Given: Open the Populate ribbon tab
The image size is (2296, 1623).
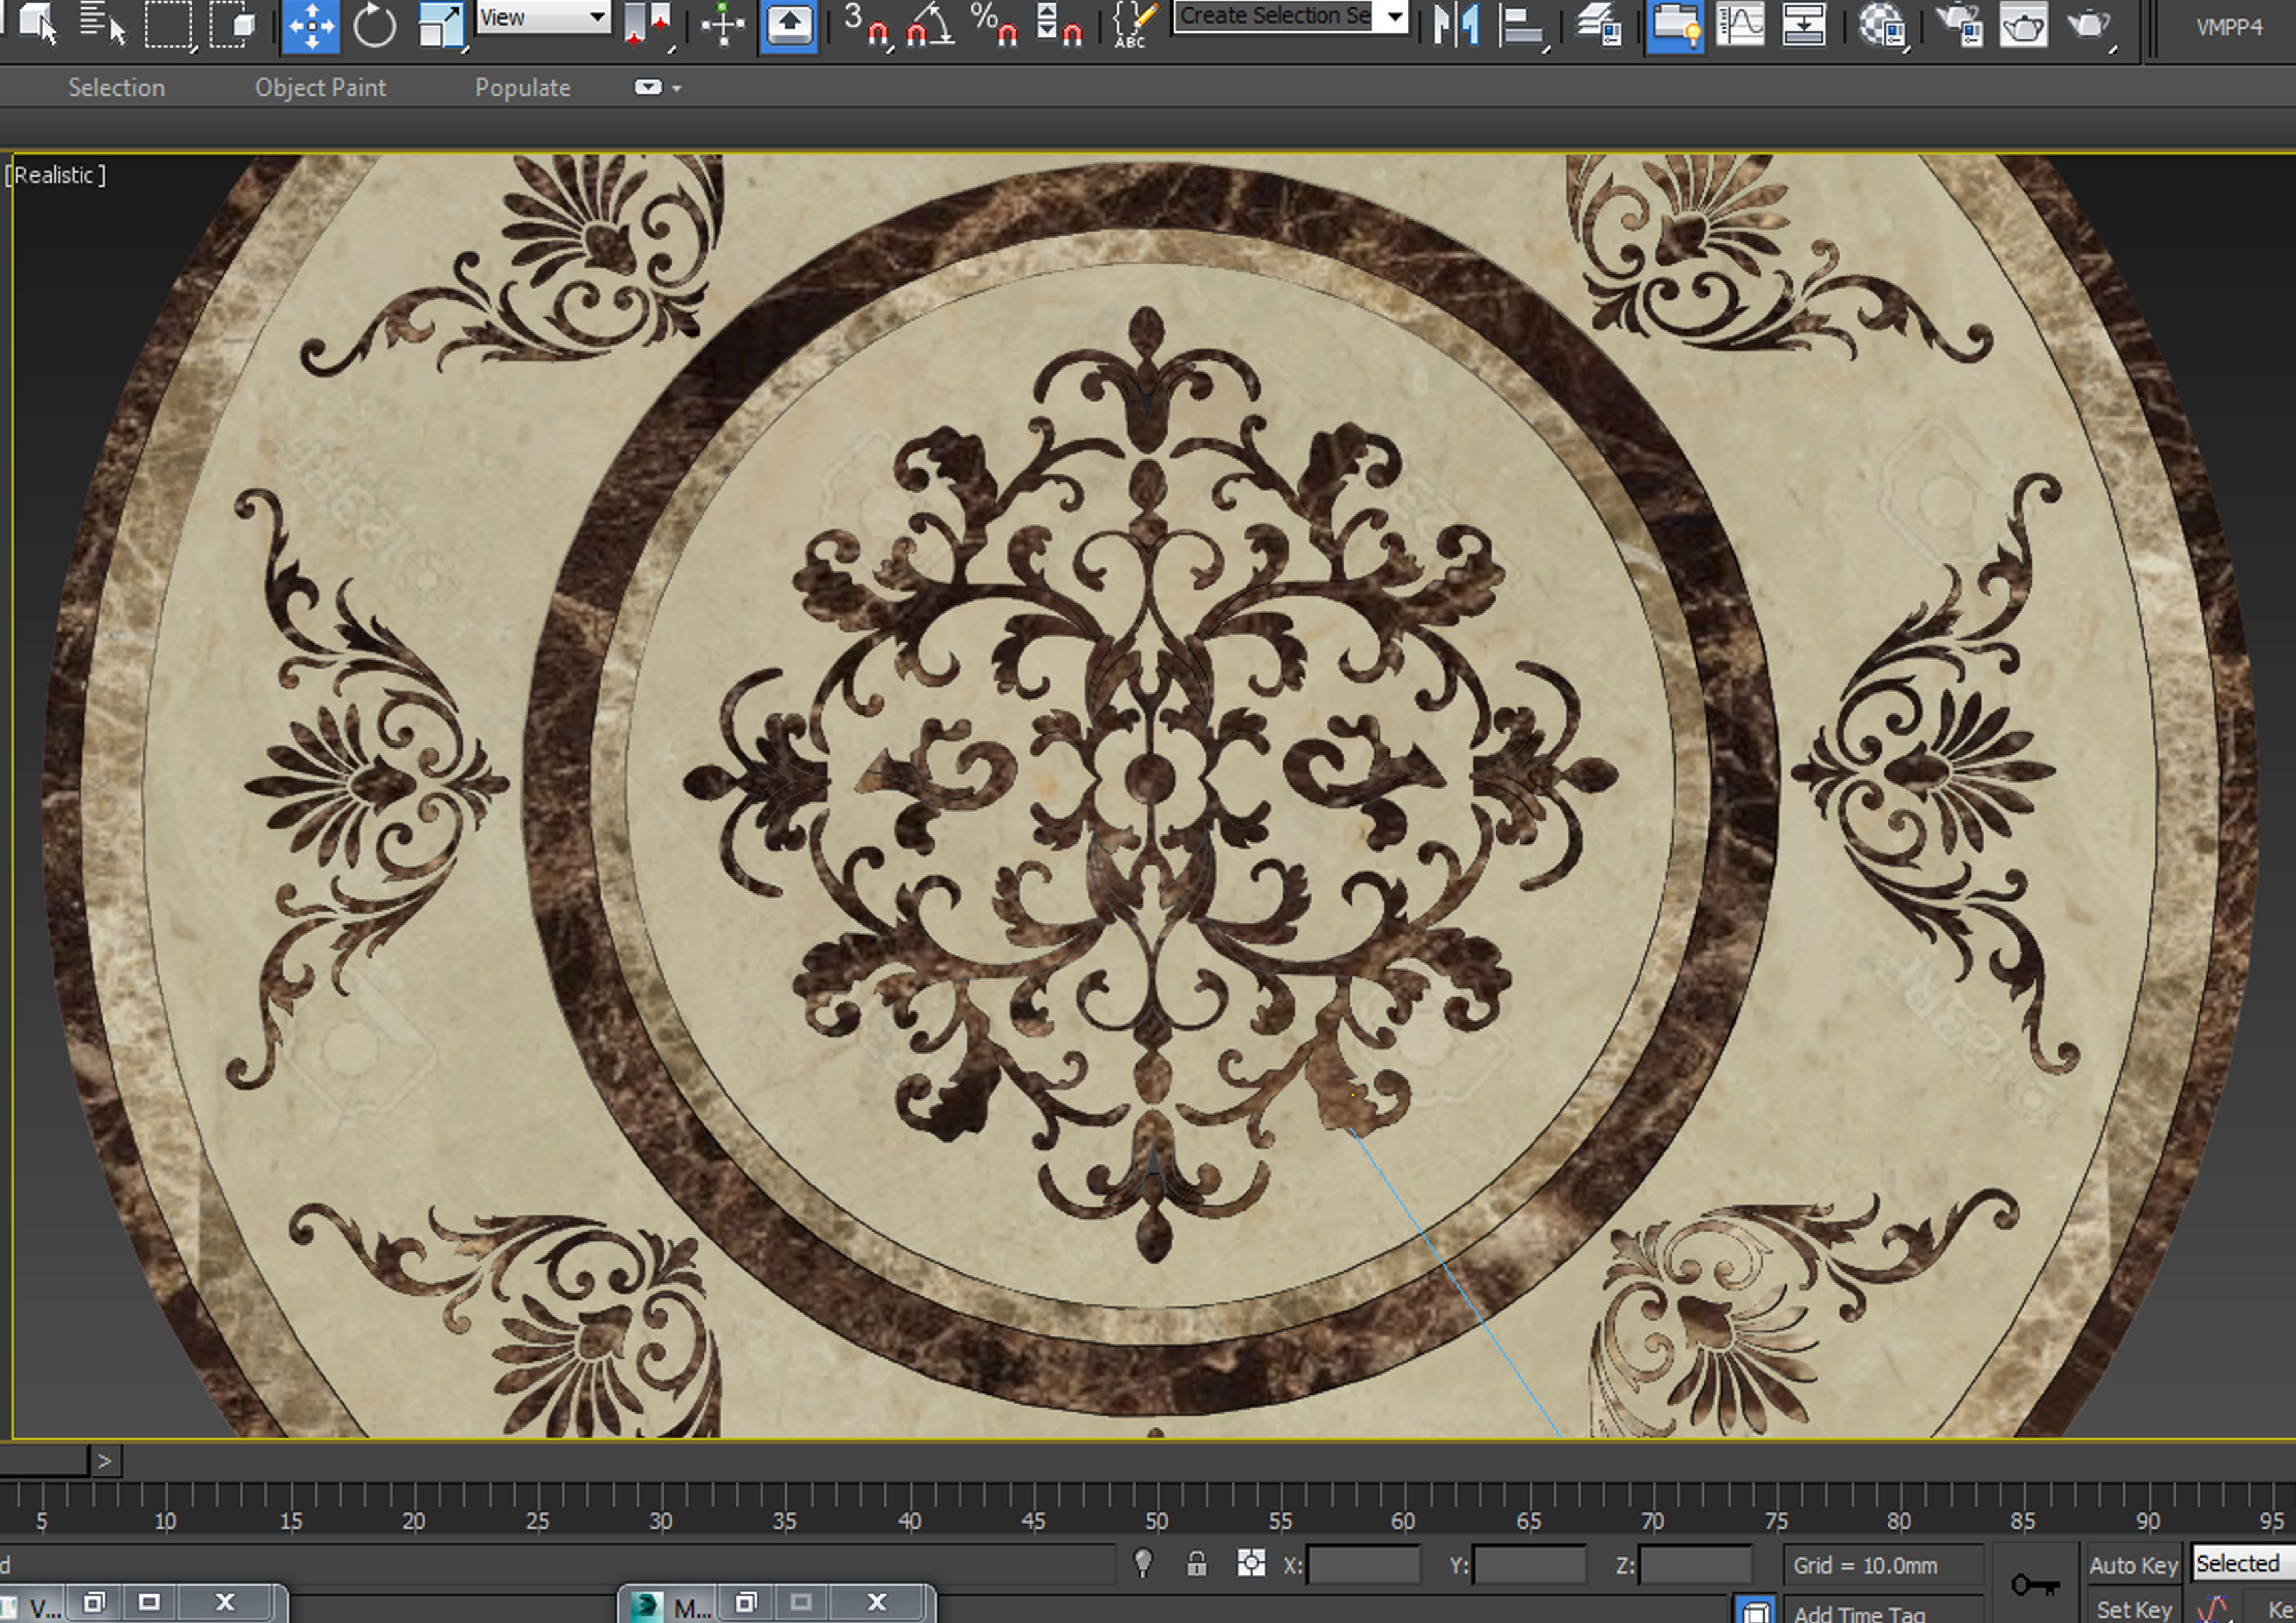Looking at the screenshot, I should [x=522, y=88].
